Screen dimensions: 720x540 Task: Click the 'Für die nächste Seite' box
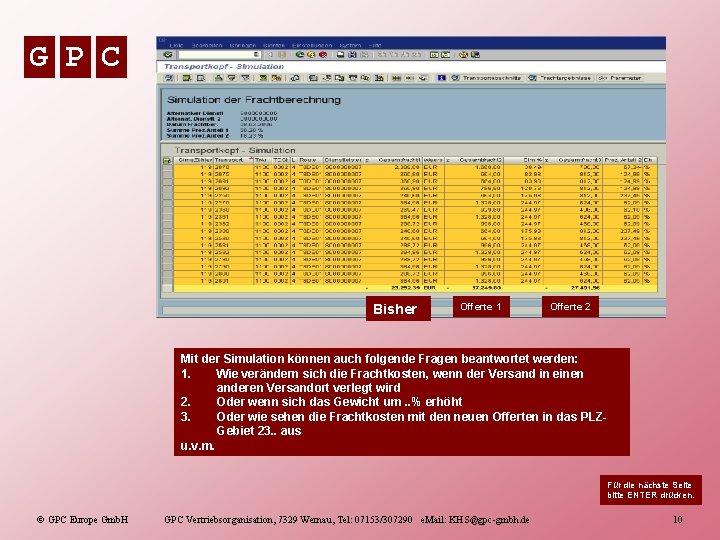coord(651,490)
